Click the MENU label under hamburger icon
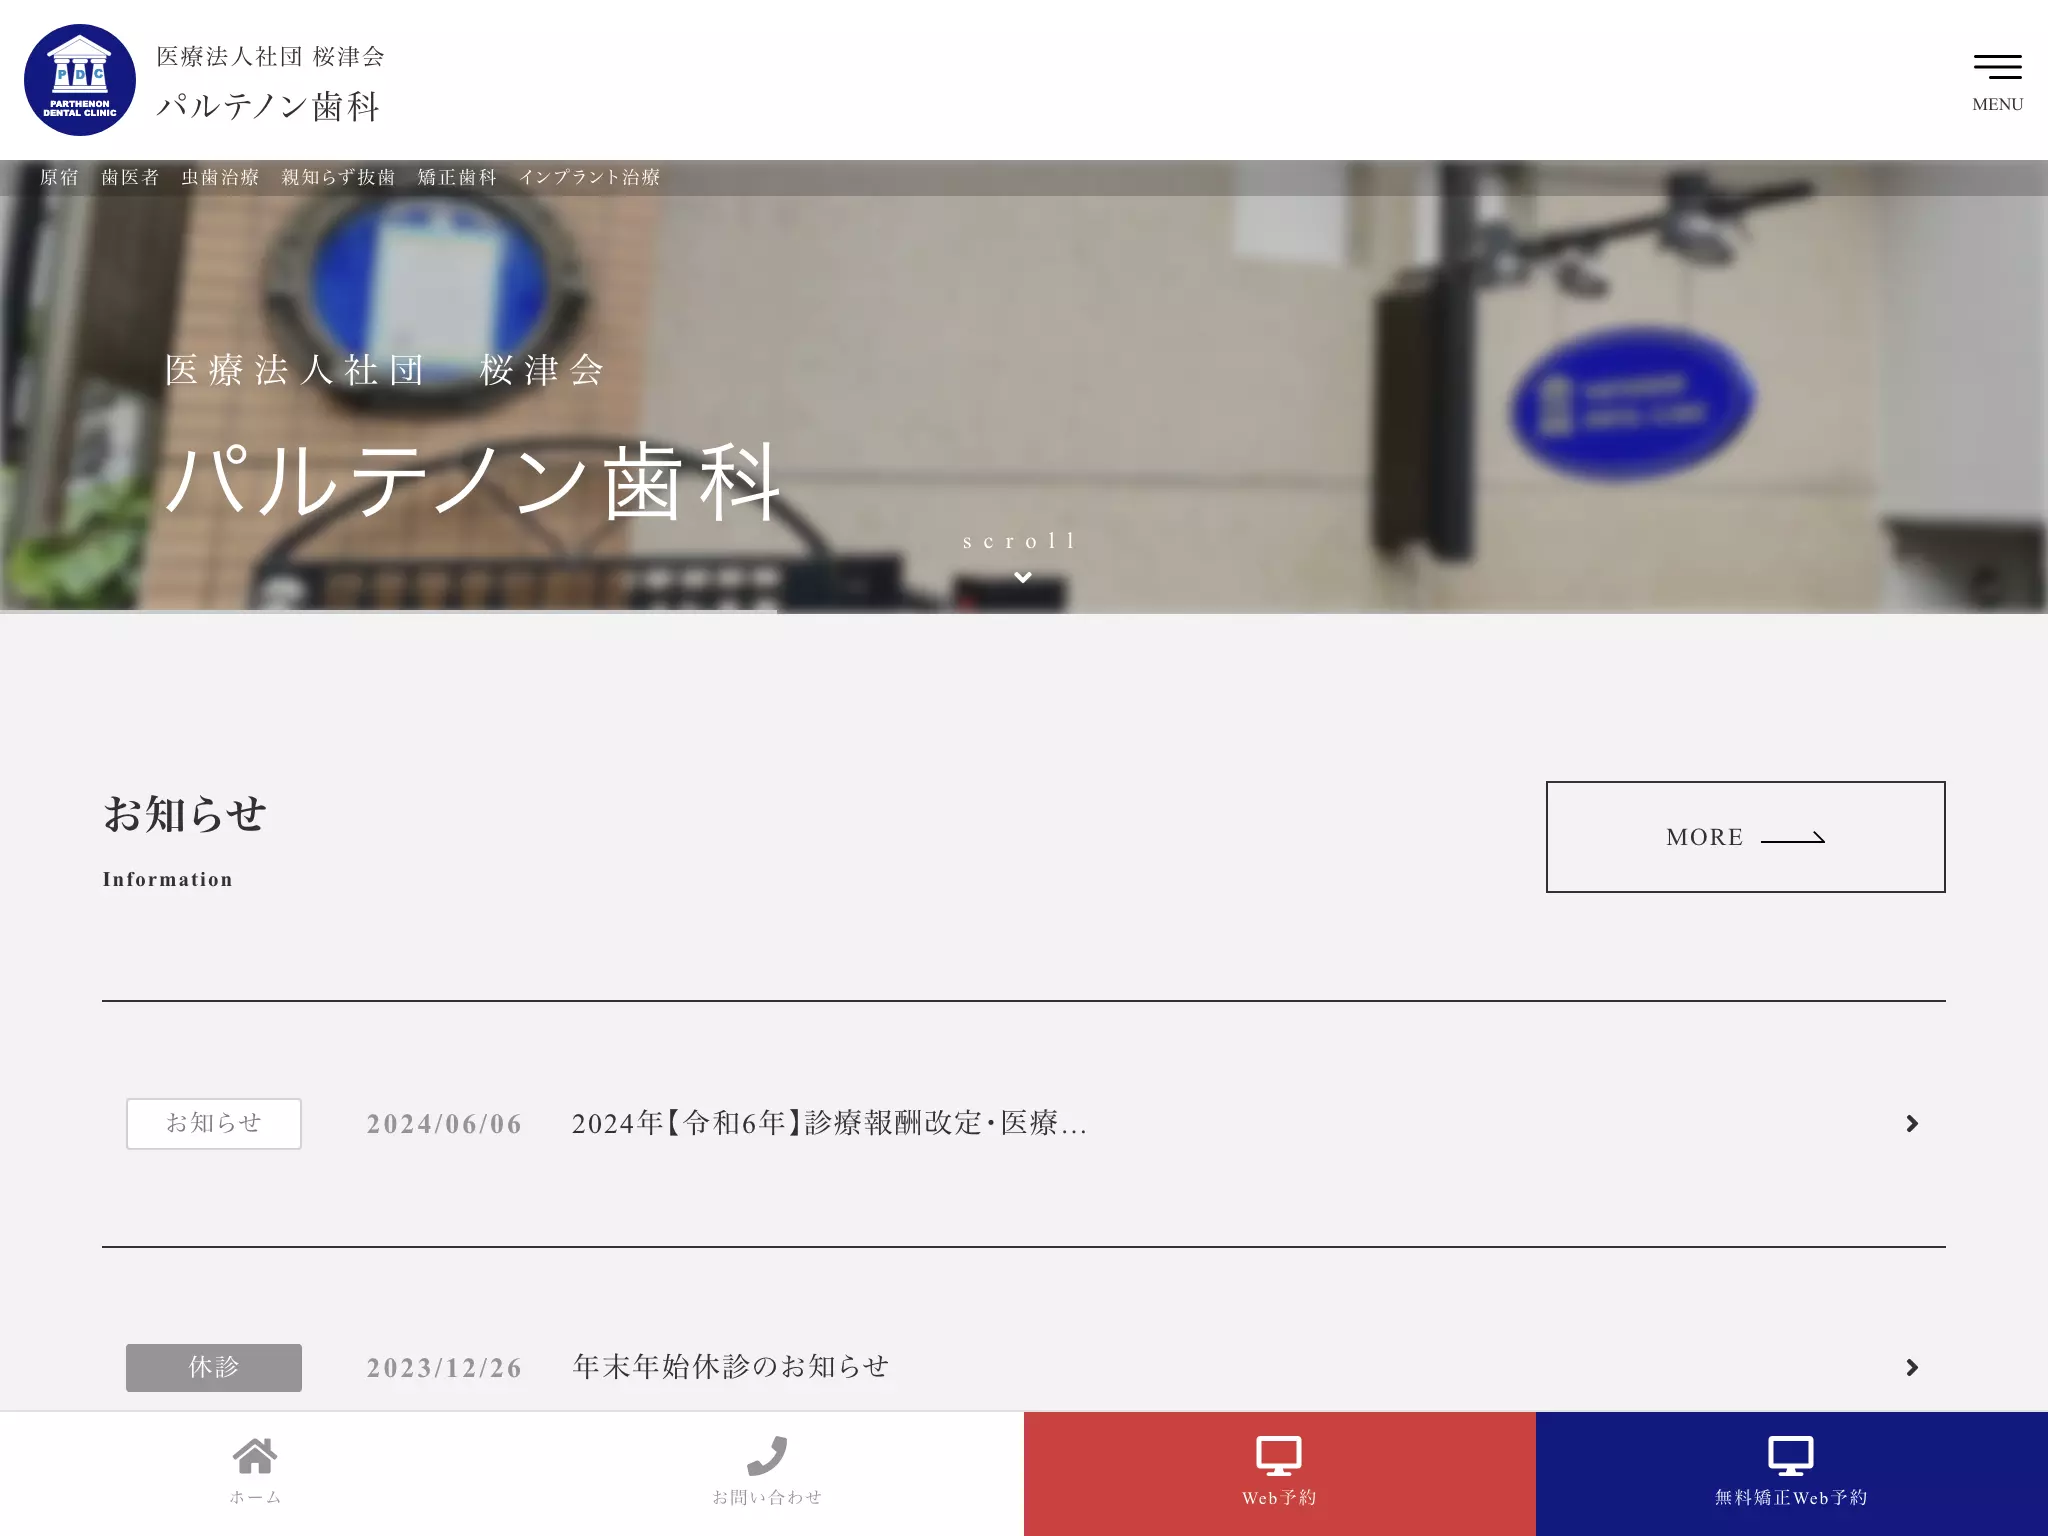 tap(1997, 104)
